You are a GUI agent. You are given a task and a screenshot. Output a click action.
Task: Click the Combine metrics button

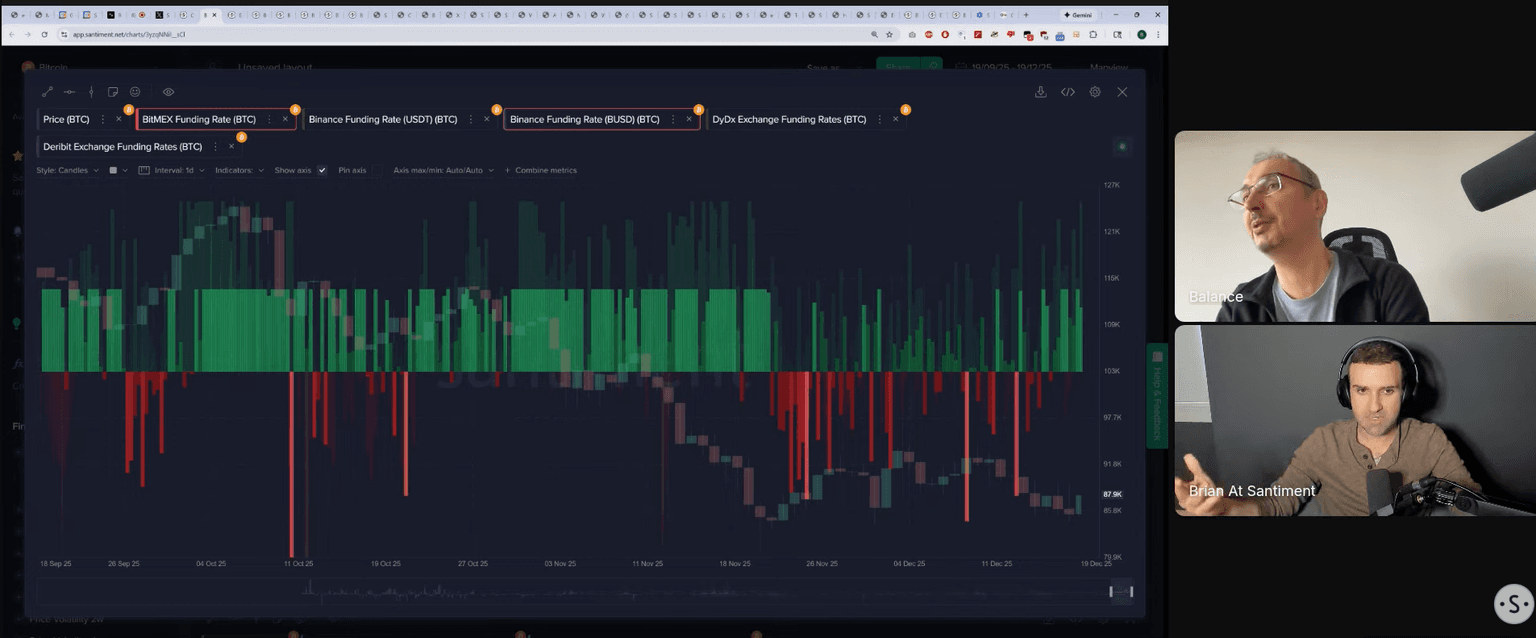(x=540, y=171)
